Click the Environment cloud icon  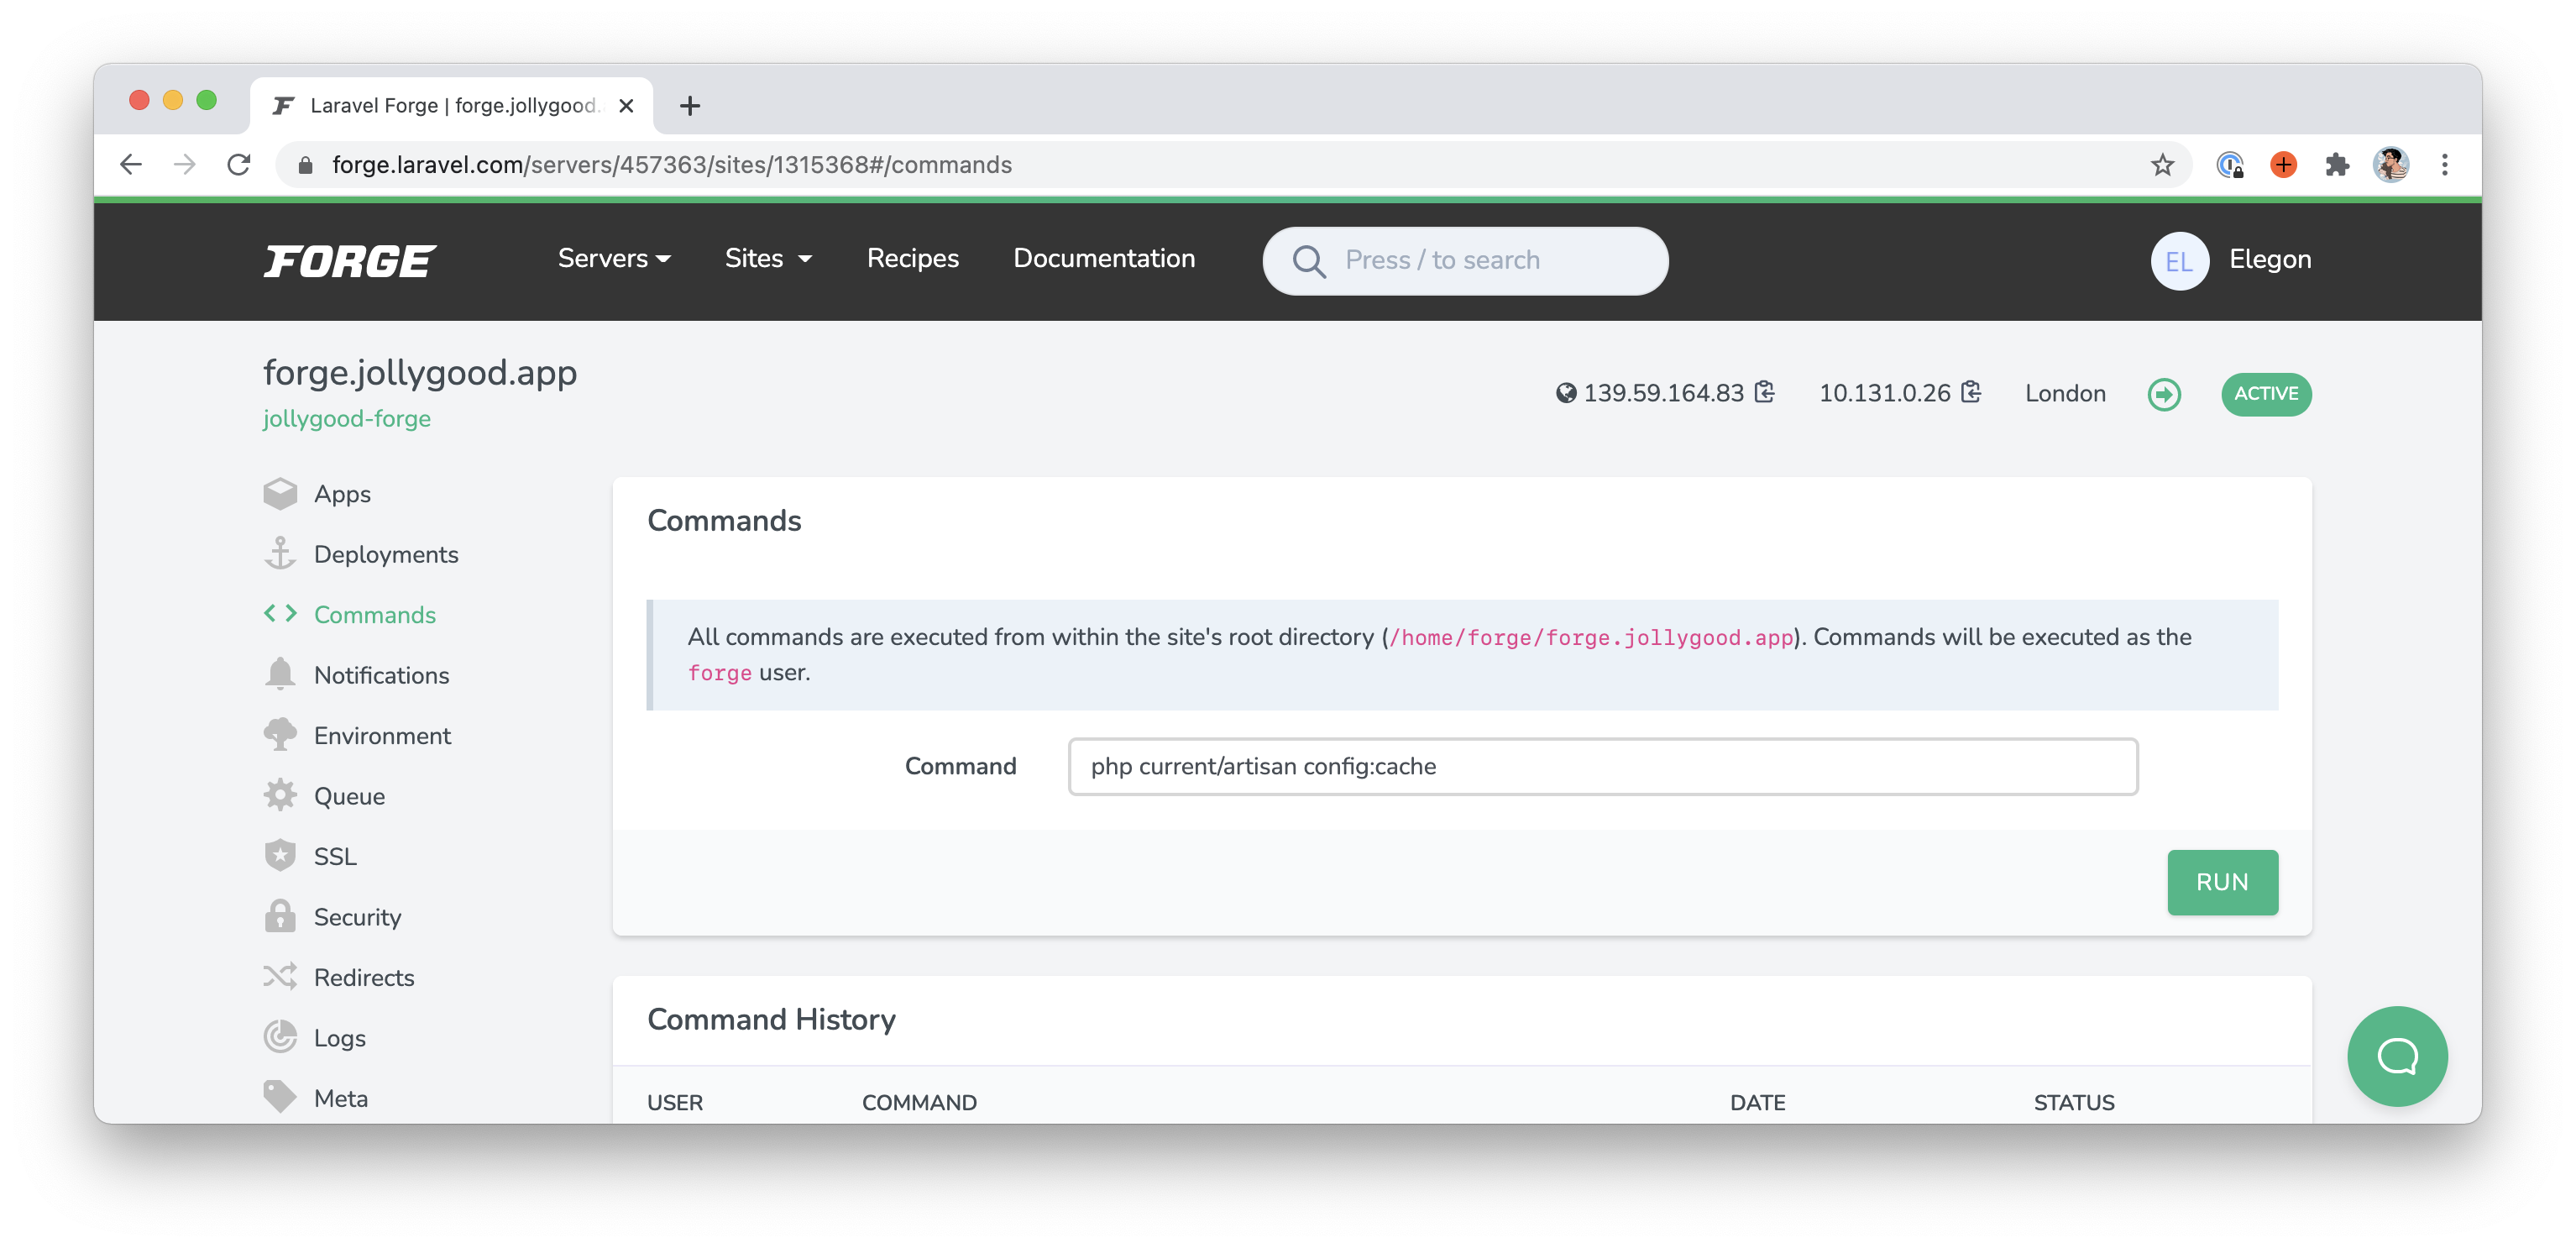click(281, 733)
